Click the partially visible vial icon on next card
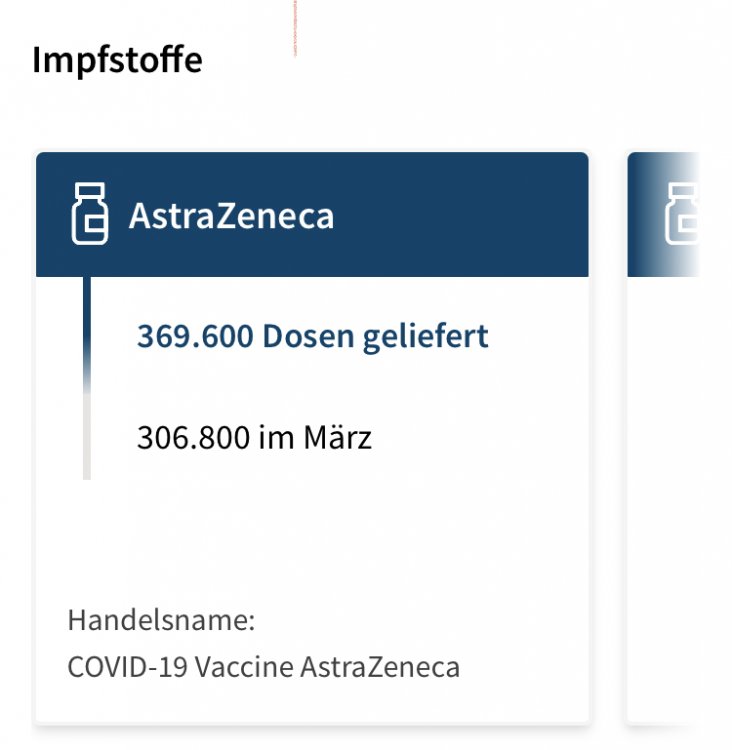This screenshot has width=732, height=750. coord(682,214)
